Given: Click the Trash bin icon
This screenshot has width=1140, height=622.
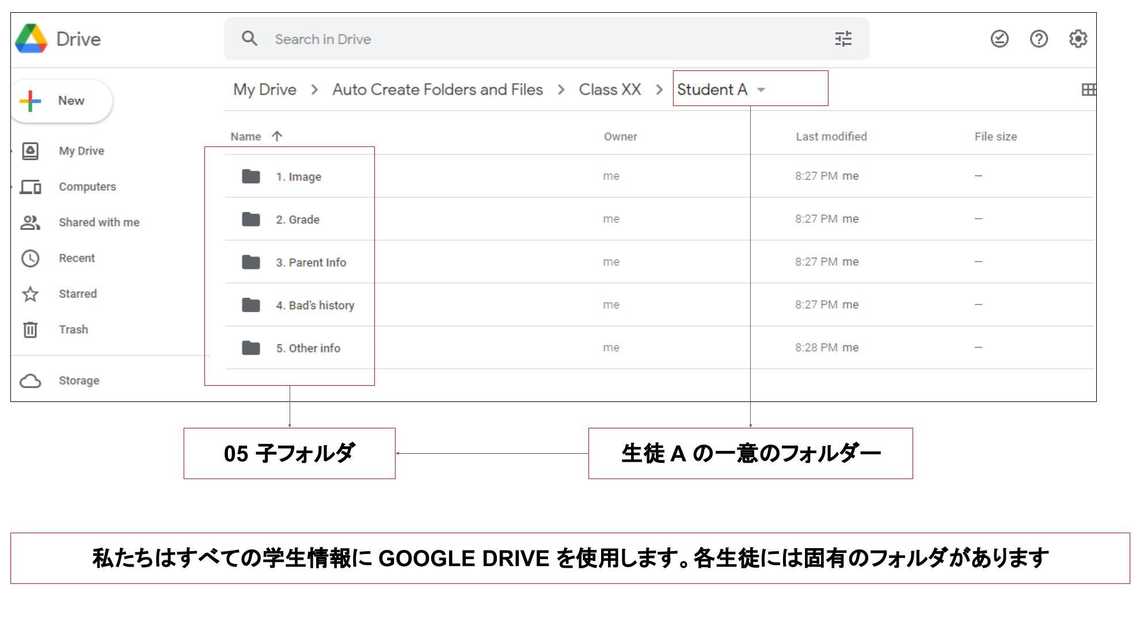Looking at the screenshot, I should (30, 330).
